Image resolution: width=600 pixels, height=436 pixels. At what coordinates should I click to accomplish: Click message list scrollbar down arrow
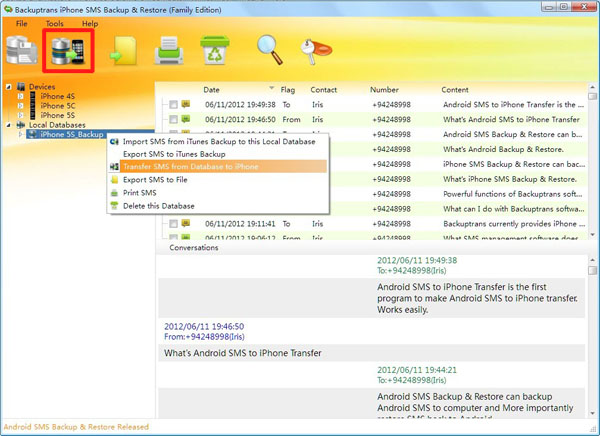pos(592,234)
